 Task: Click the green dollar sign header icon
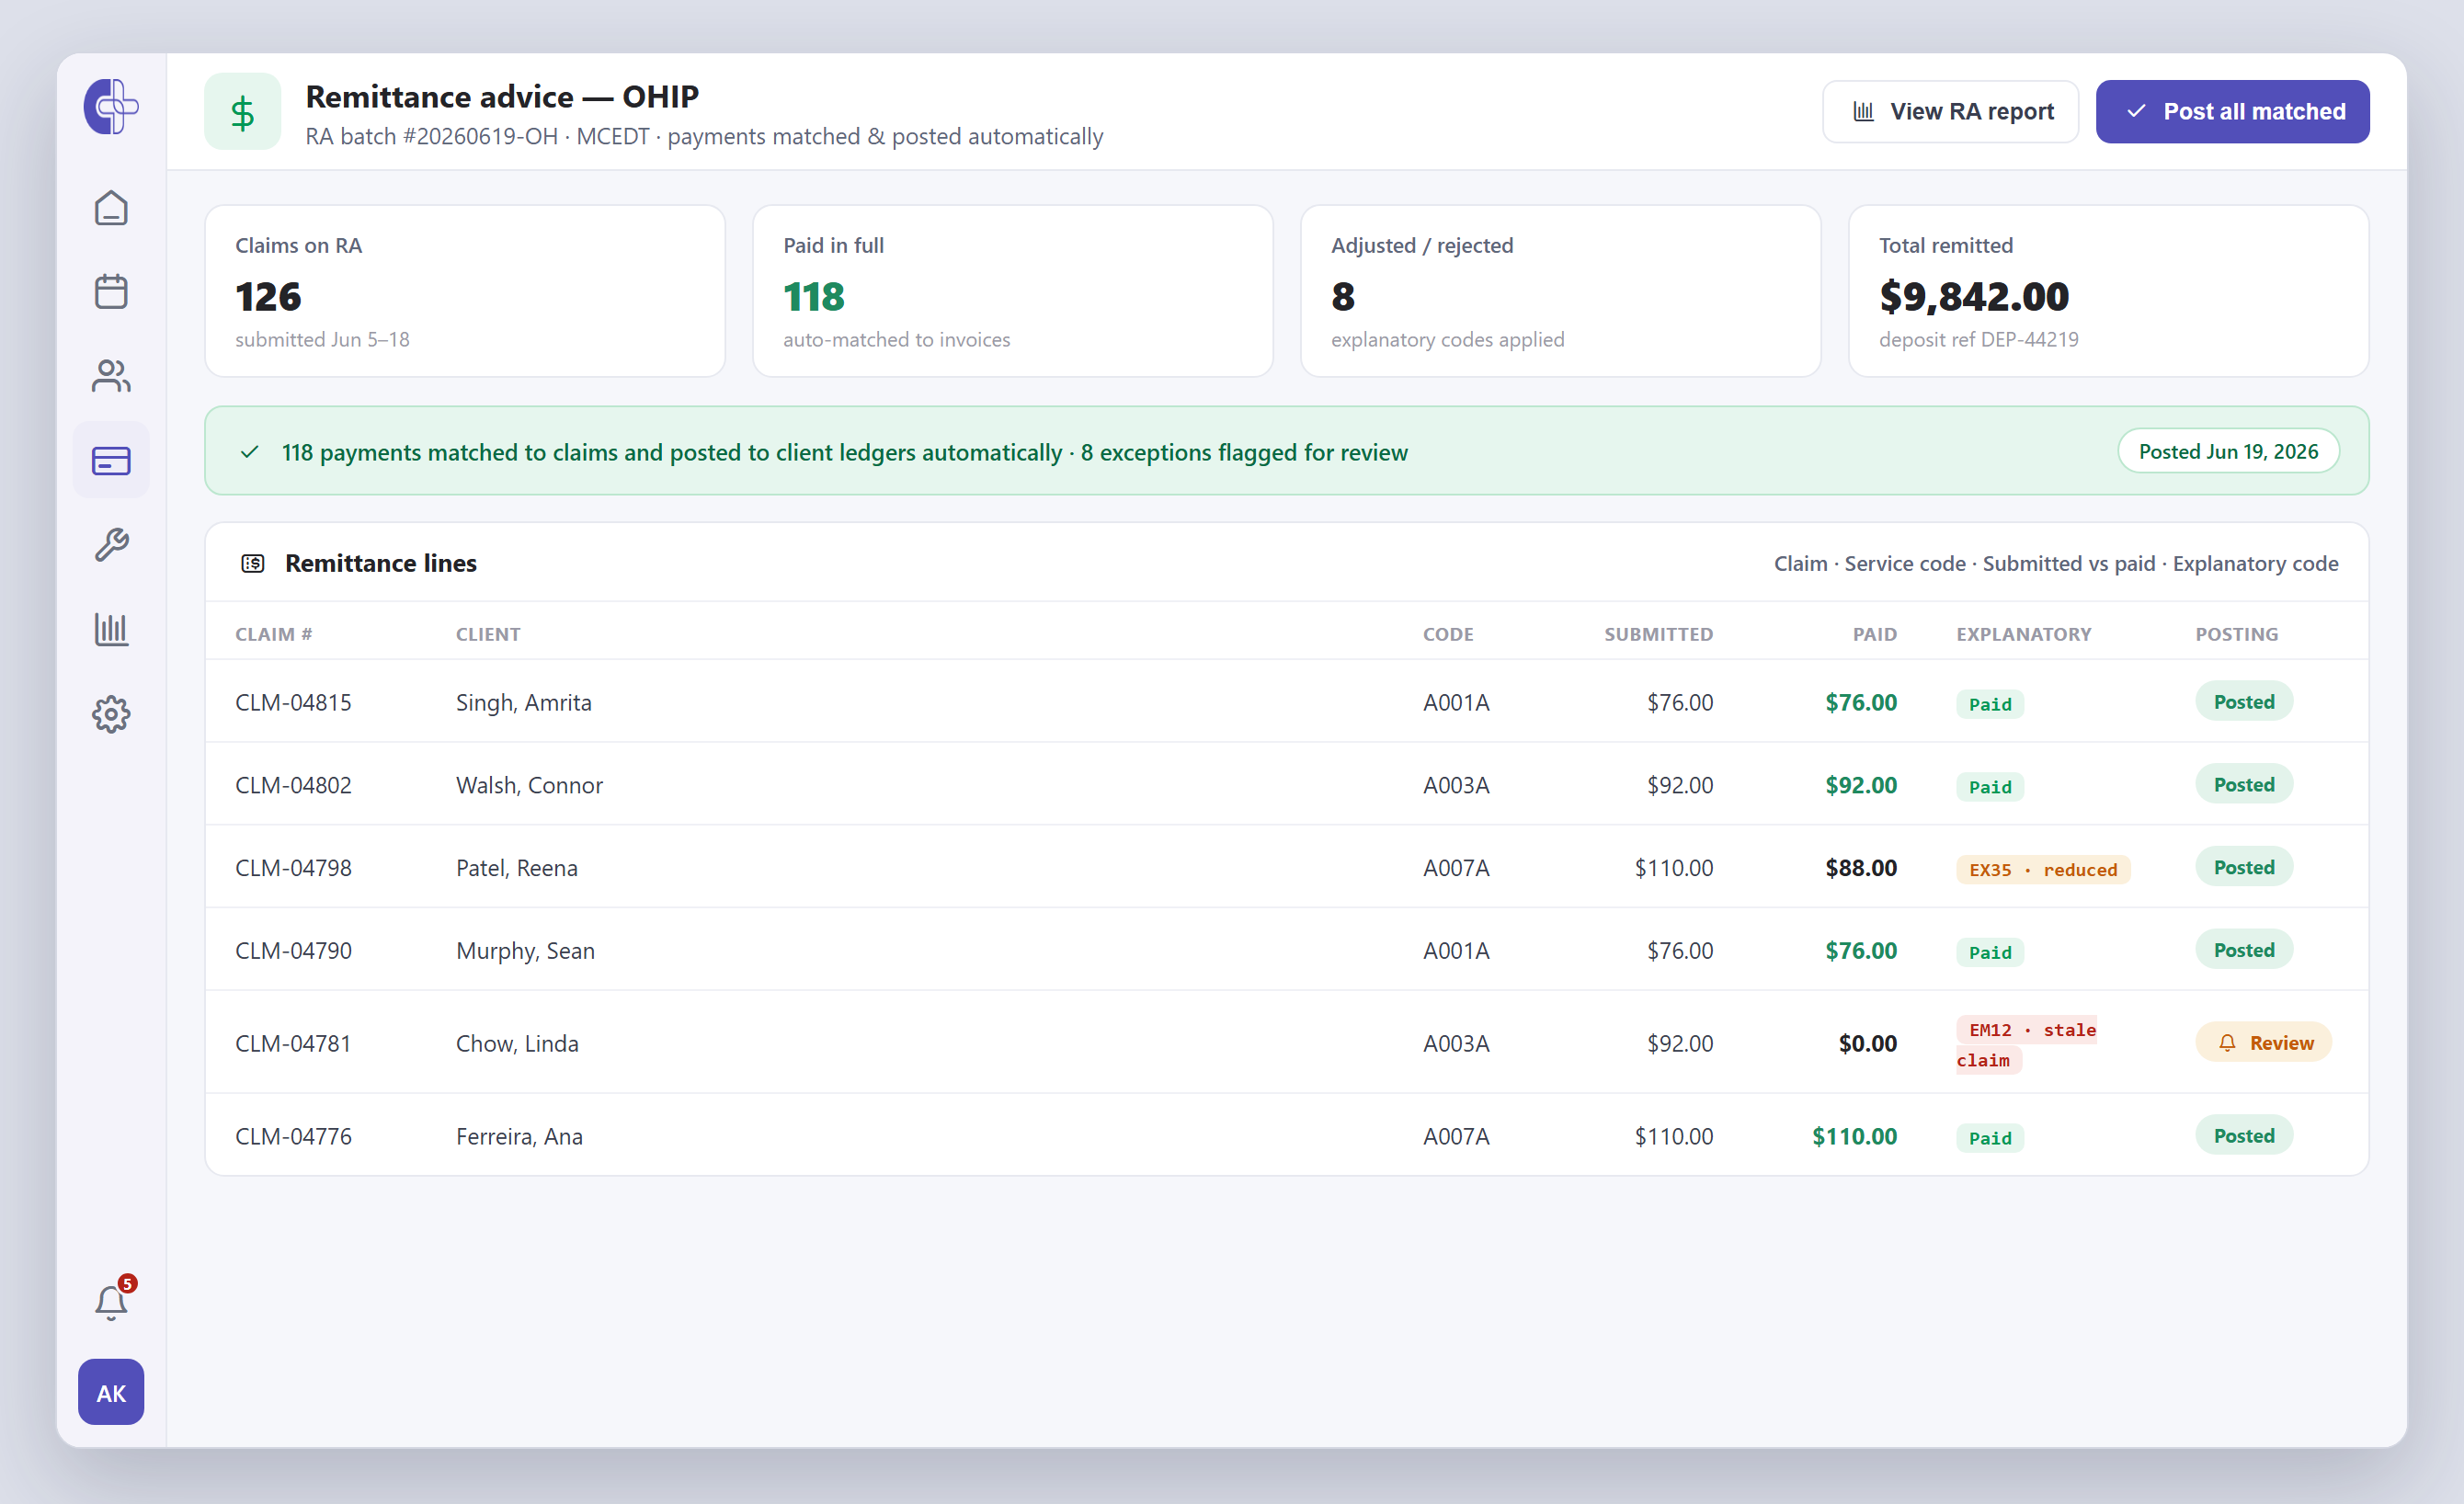[243, 112]
